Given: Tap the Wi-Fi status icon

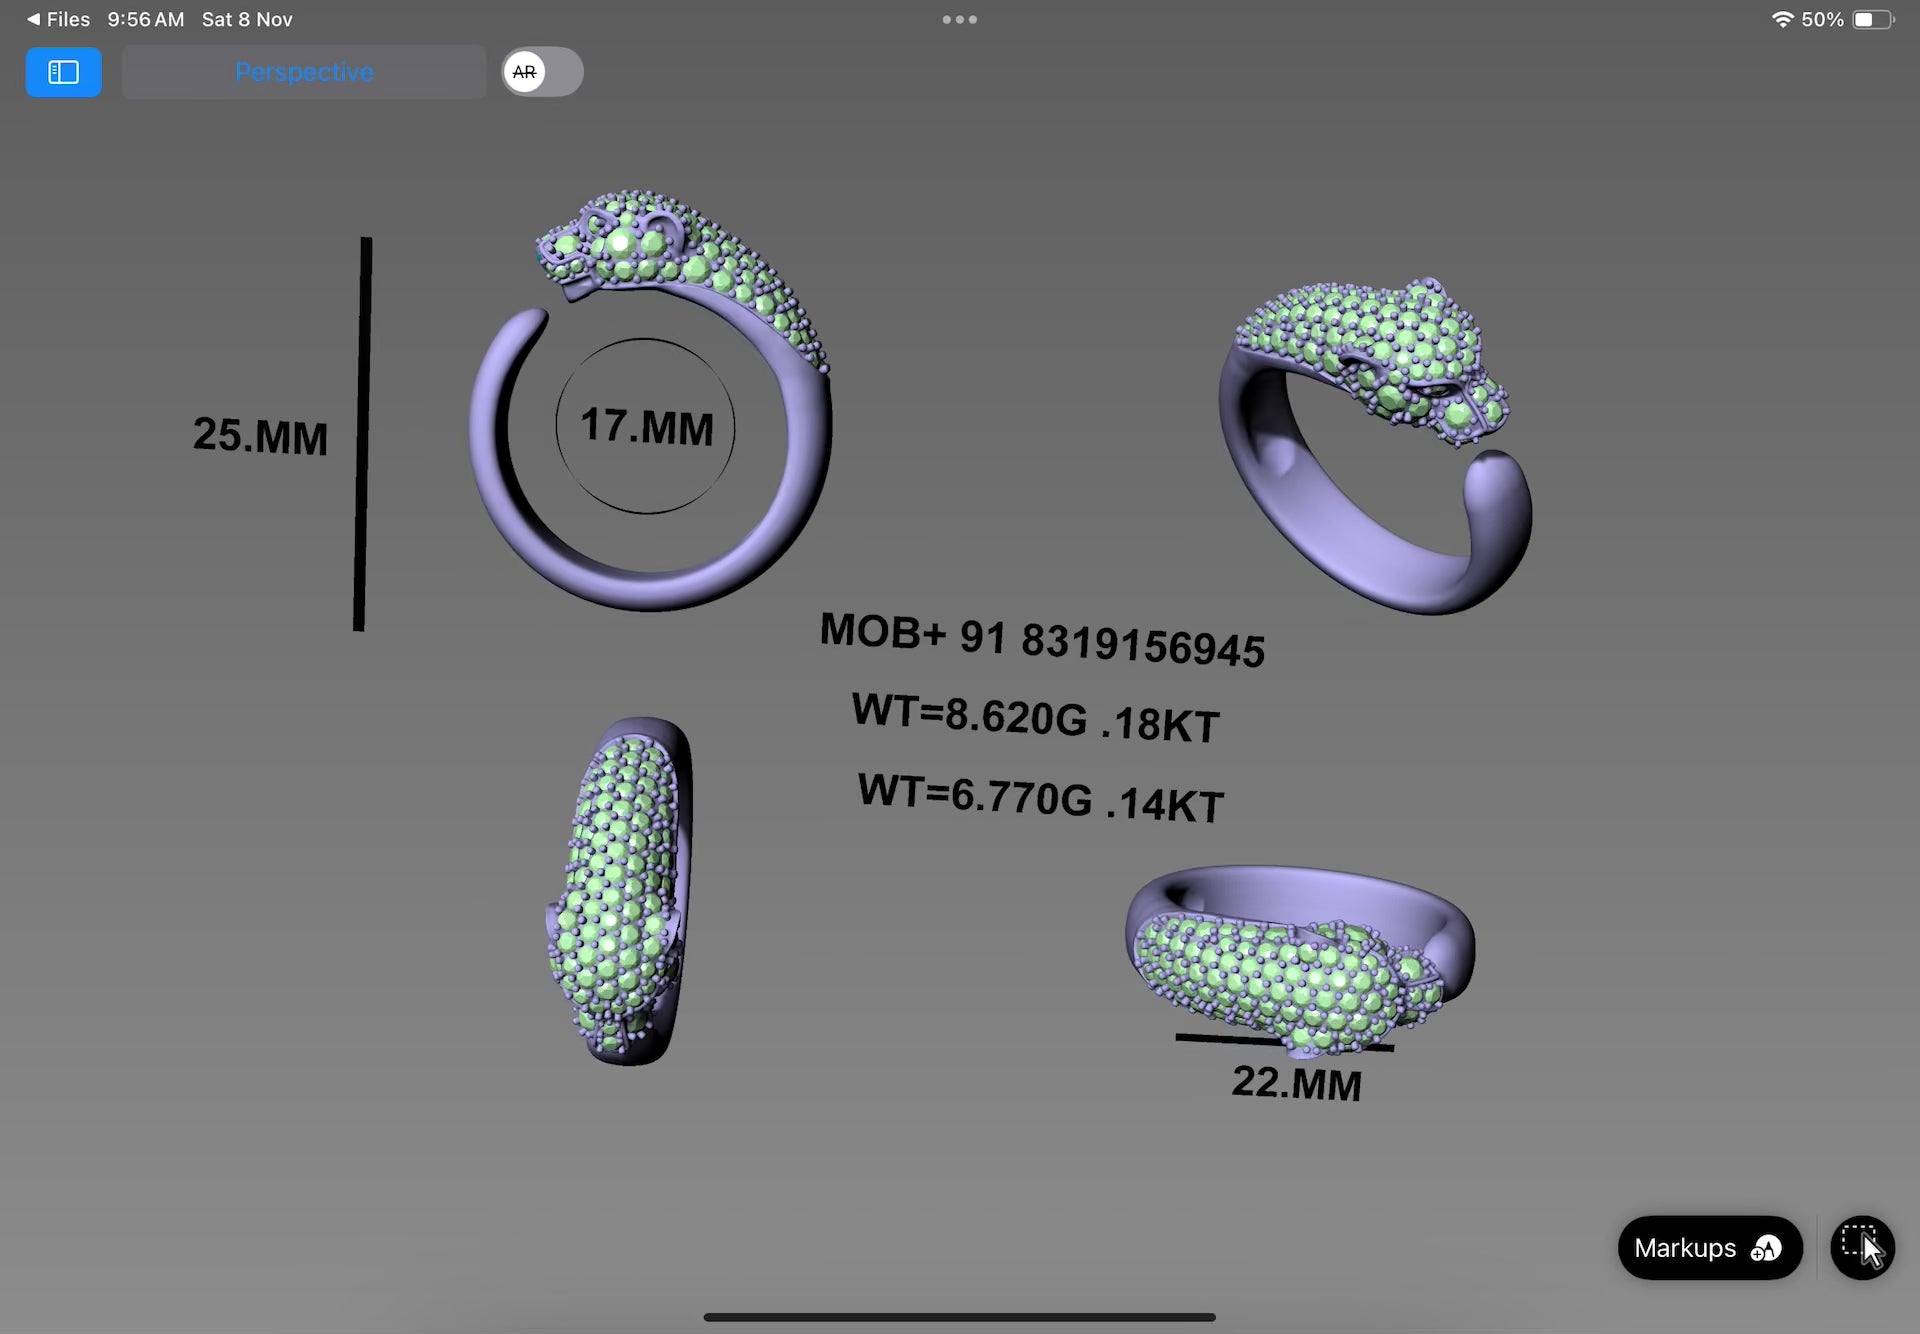Looking at the screenshot, I should point(1781,19).
